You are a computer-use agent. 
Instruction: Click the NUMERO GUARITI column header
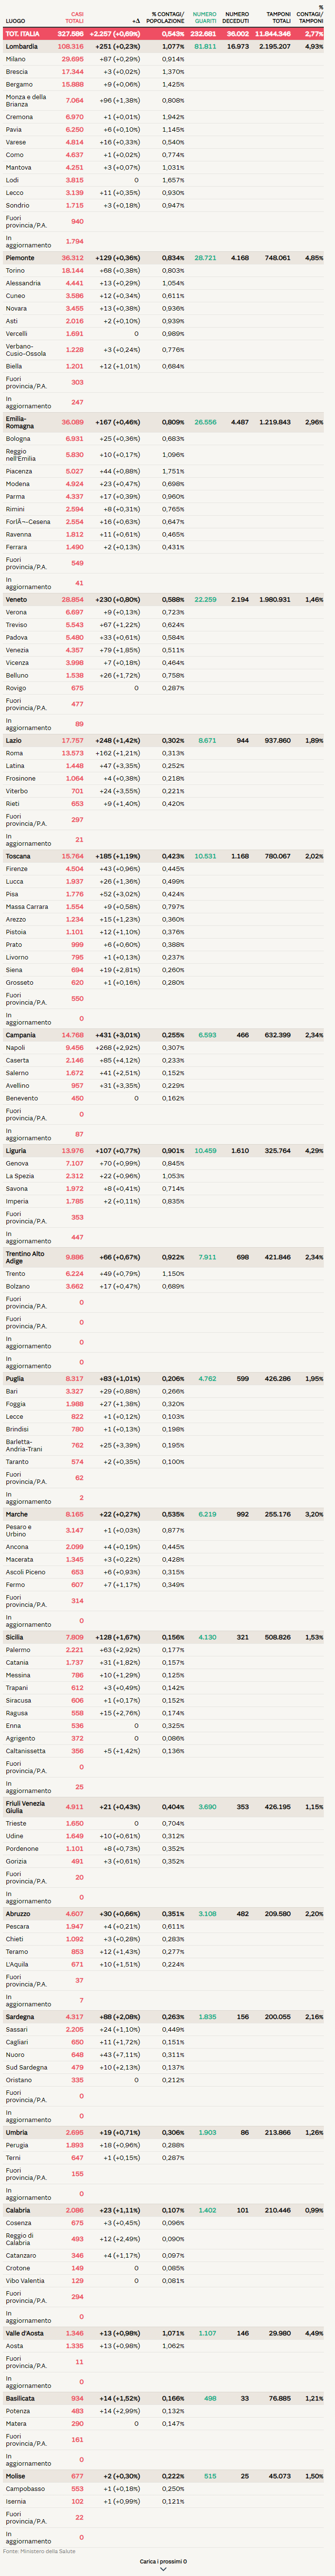(204, 18)
